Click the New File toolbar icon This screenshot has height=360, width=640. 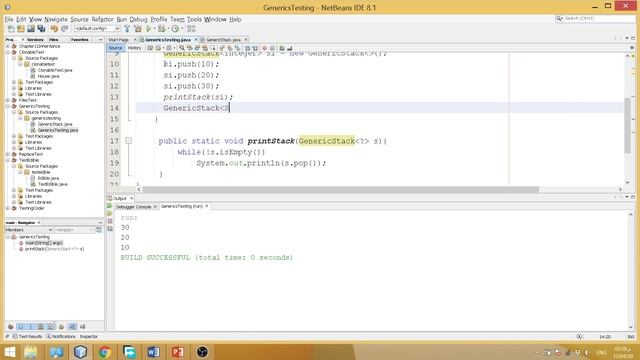click(11, 29)
